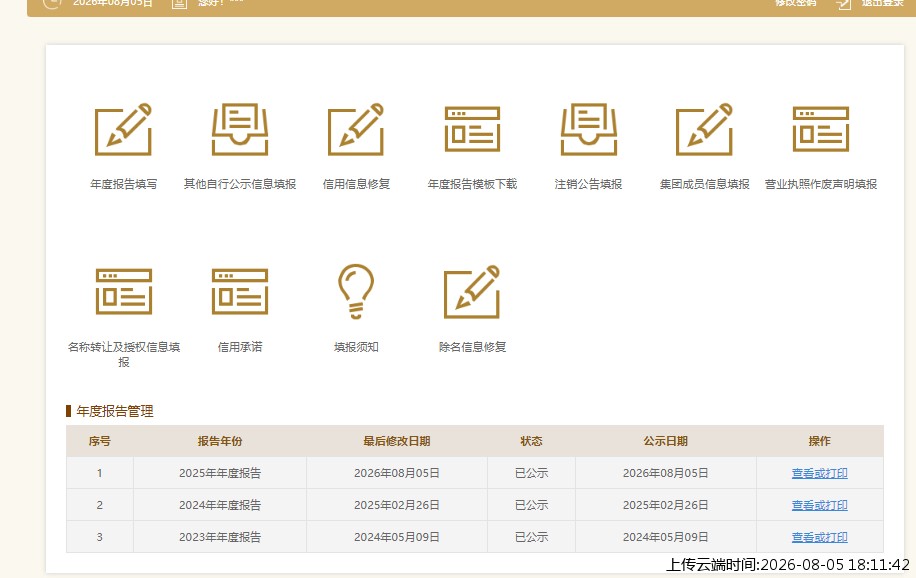Click 查看或打印 for the 2024年年度报告 row
Screen dimensions: 916x578
[820, 505]
